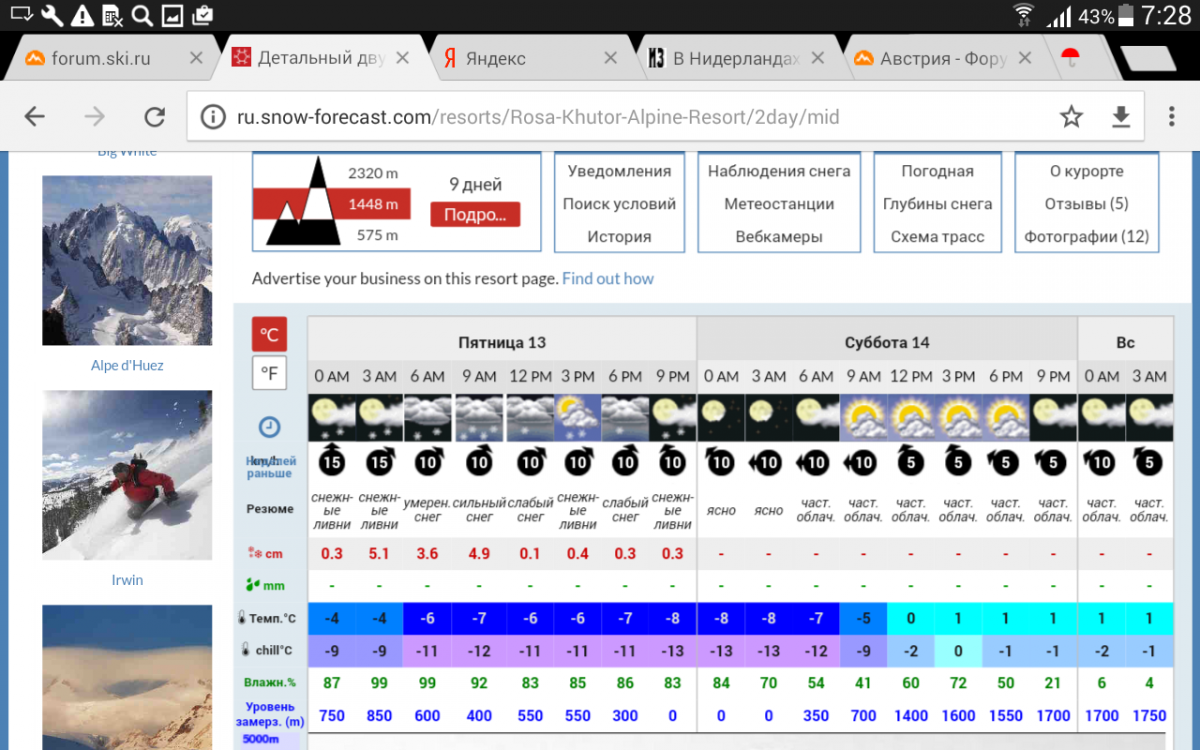The width and height of the screenshot is (1200, 750).
Task: Click the Saturday 12 PM wind speed 5 icon
Action: tap(911, 462)
